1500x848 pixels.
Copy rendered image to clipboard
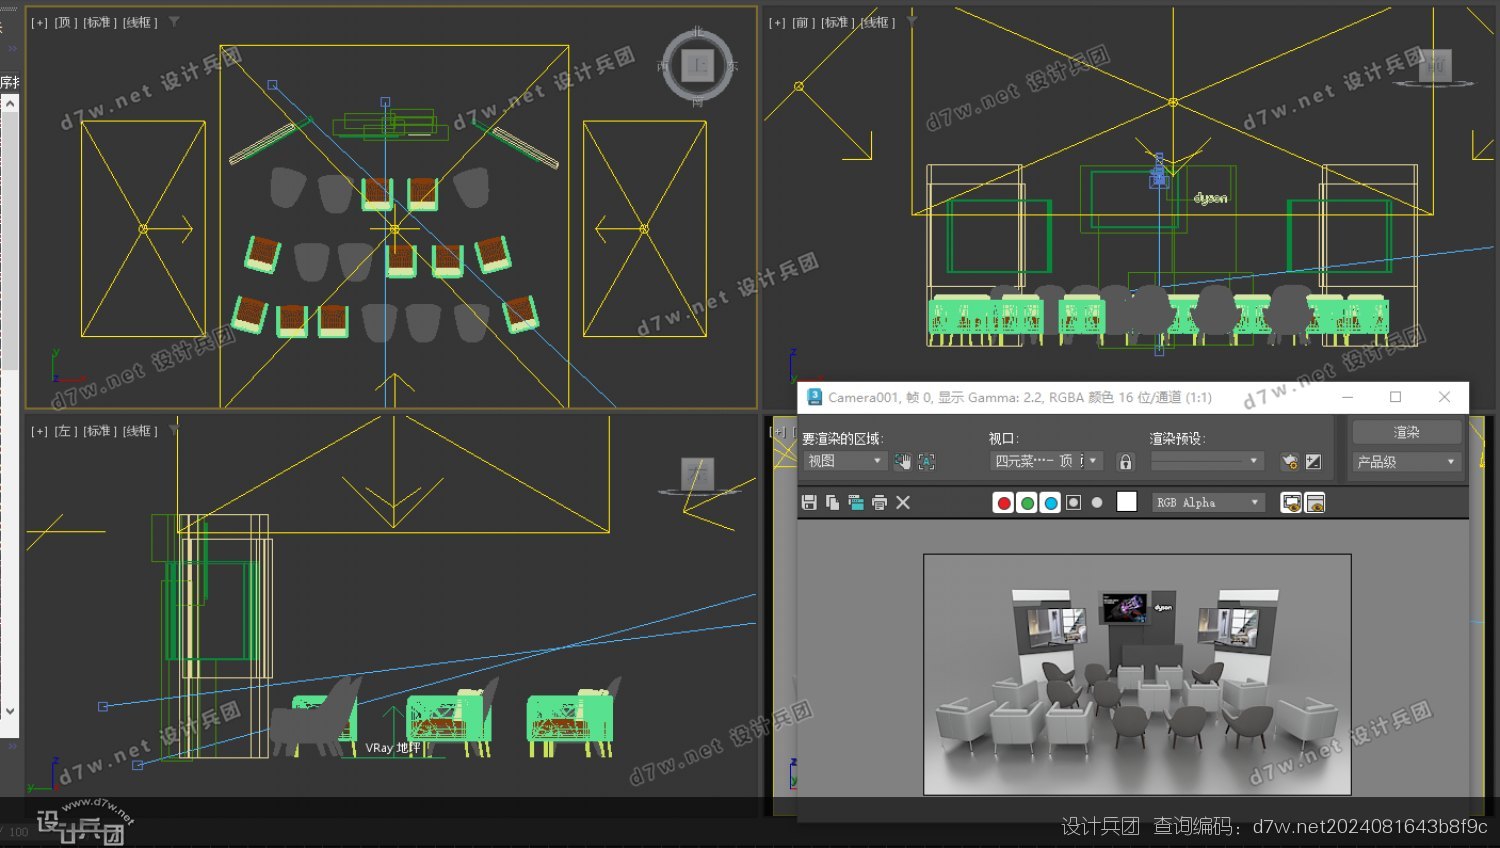pos(832,503)
